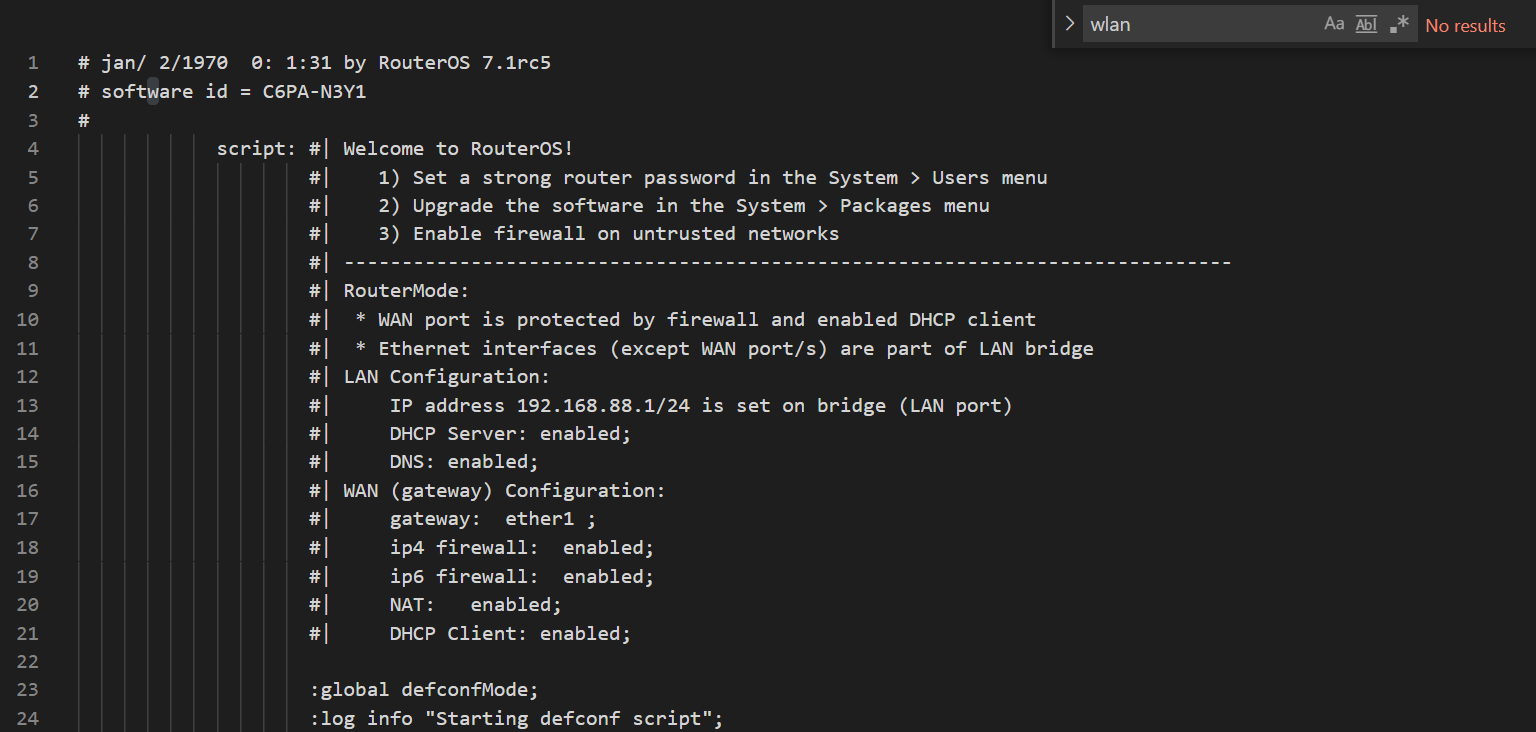Click line number 23 in the gutter
This screenshot has height=732, width=1536.
28,690
